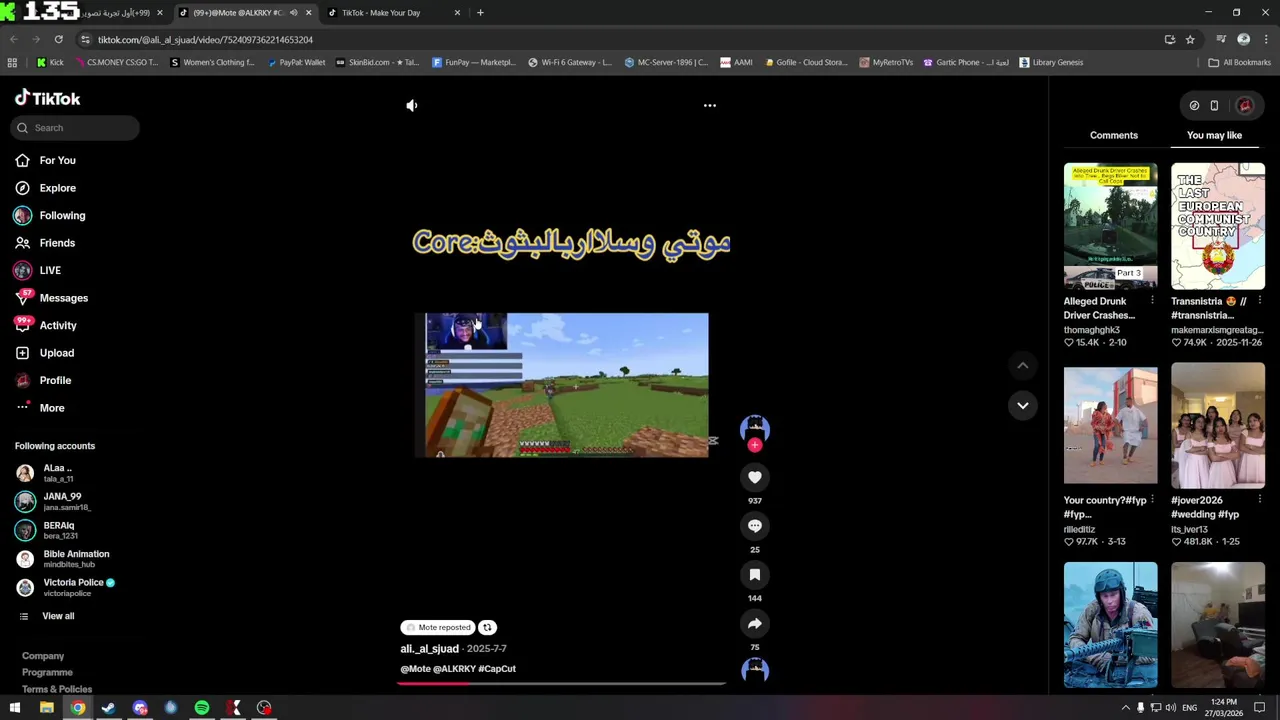The width and height of the screenshot is (1280, 720).
Task: Open the creator avatar above the like button
Action: pyautogui.click(x=755, y=428)
